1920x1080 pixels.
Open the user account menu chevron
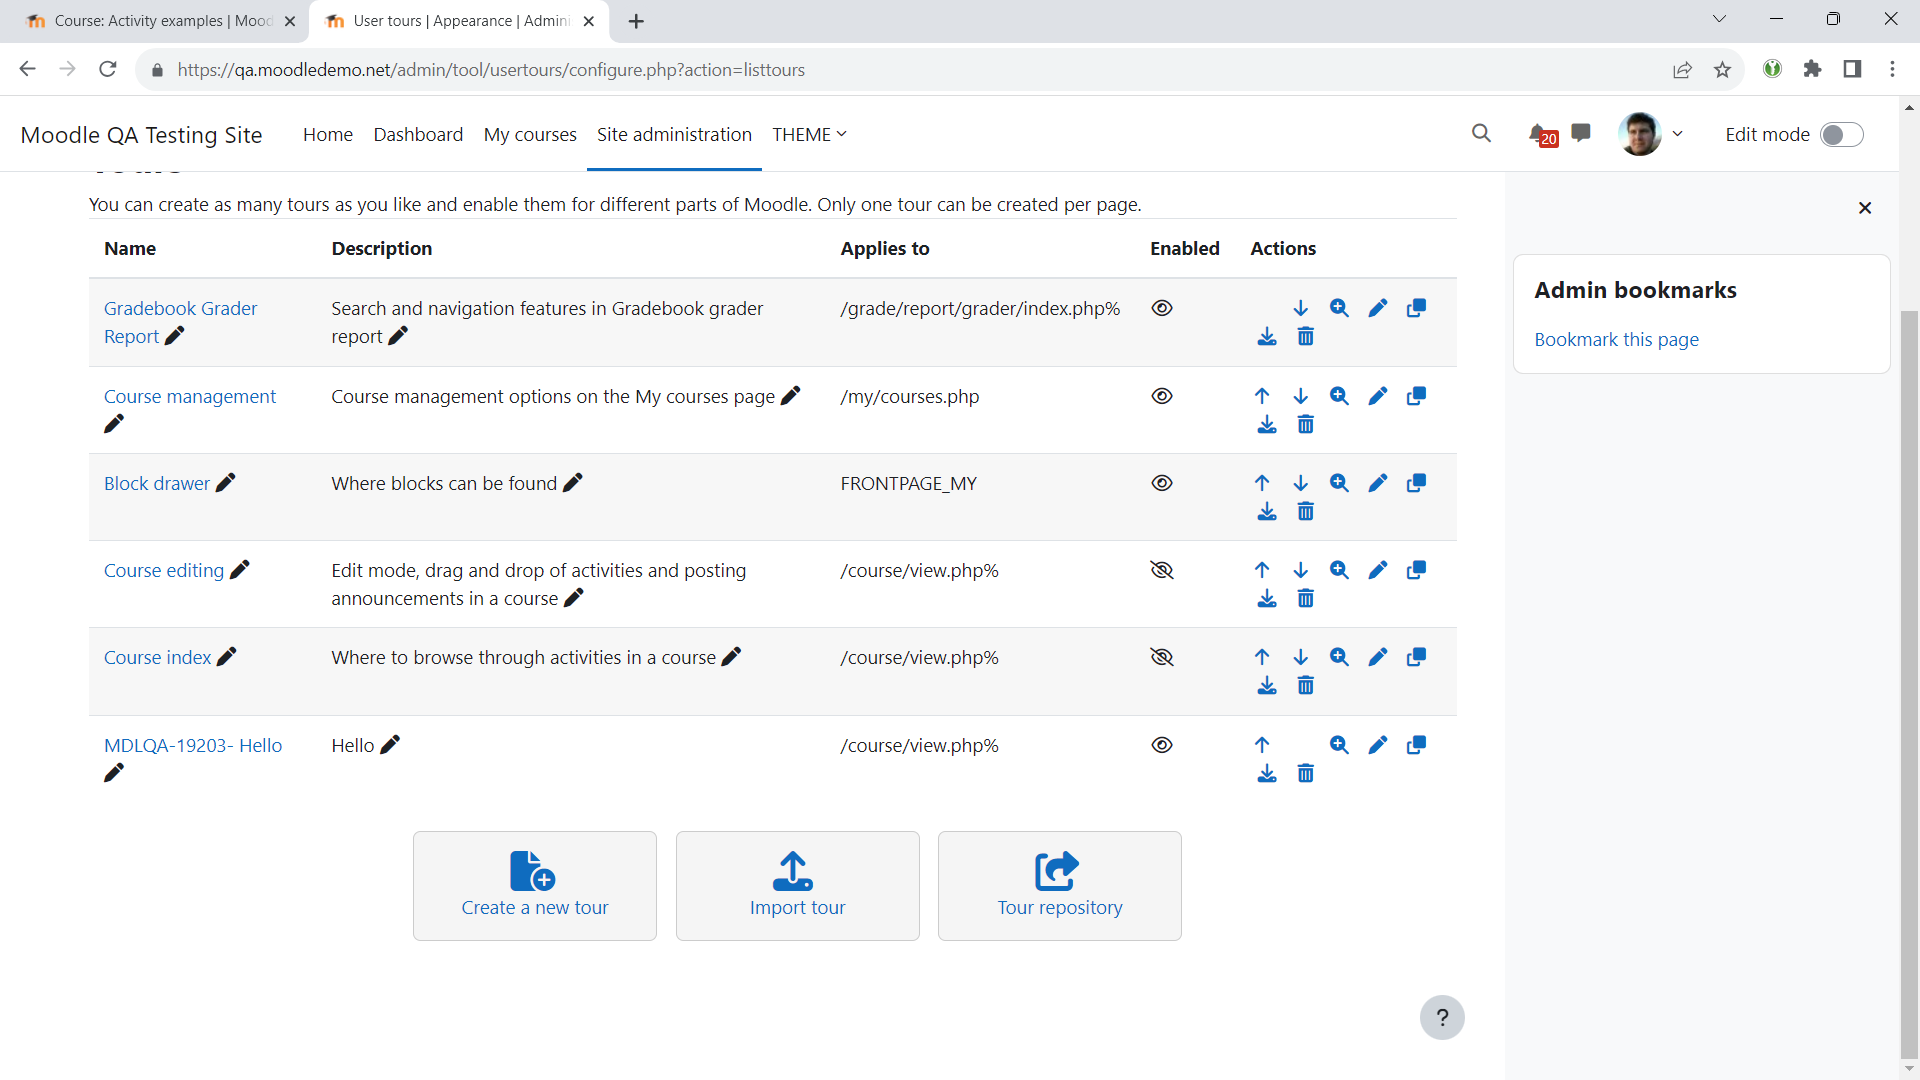pyautogui.click(x=1677, y=134)
